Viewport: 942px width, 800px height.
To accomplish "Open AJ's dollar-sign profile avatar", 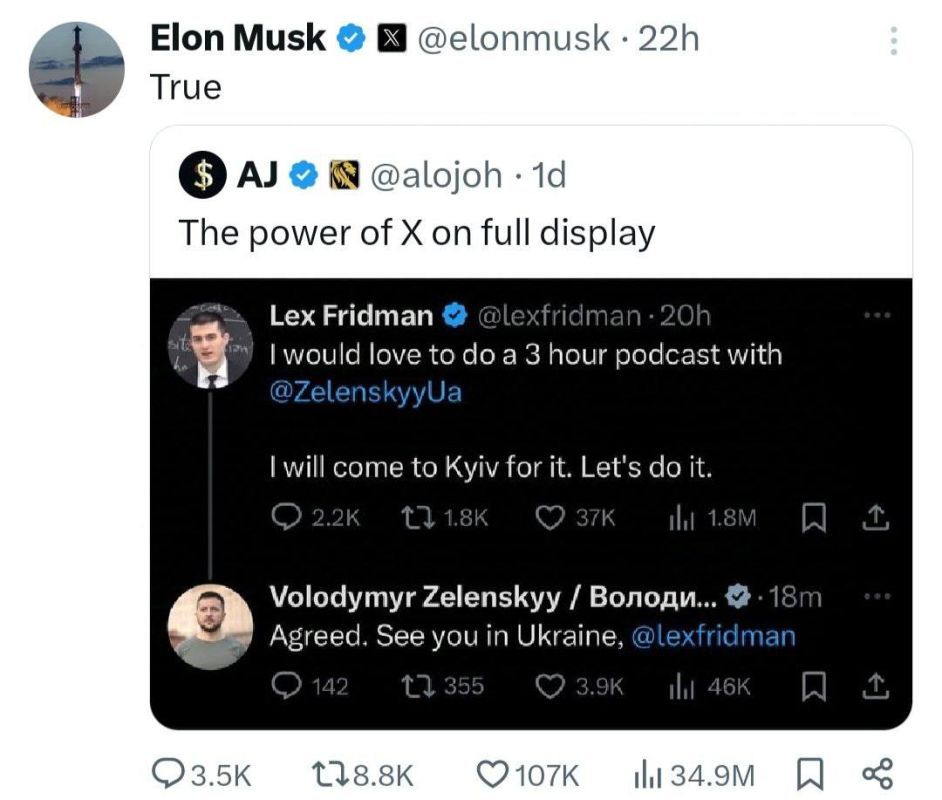I will (201, 176).
